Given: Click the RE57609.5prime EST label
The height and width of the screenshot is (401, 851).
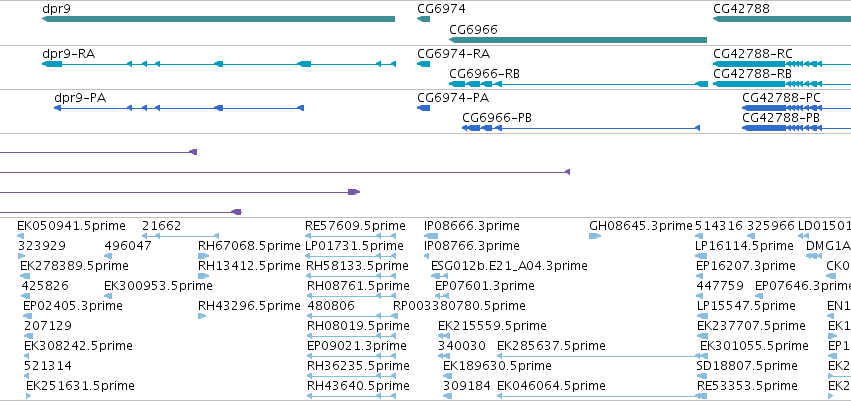Looking at the screenshot, I should pos(355,226).
